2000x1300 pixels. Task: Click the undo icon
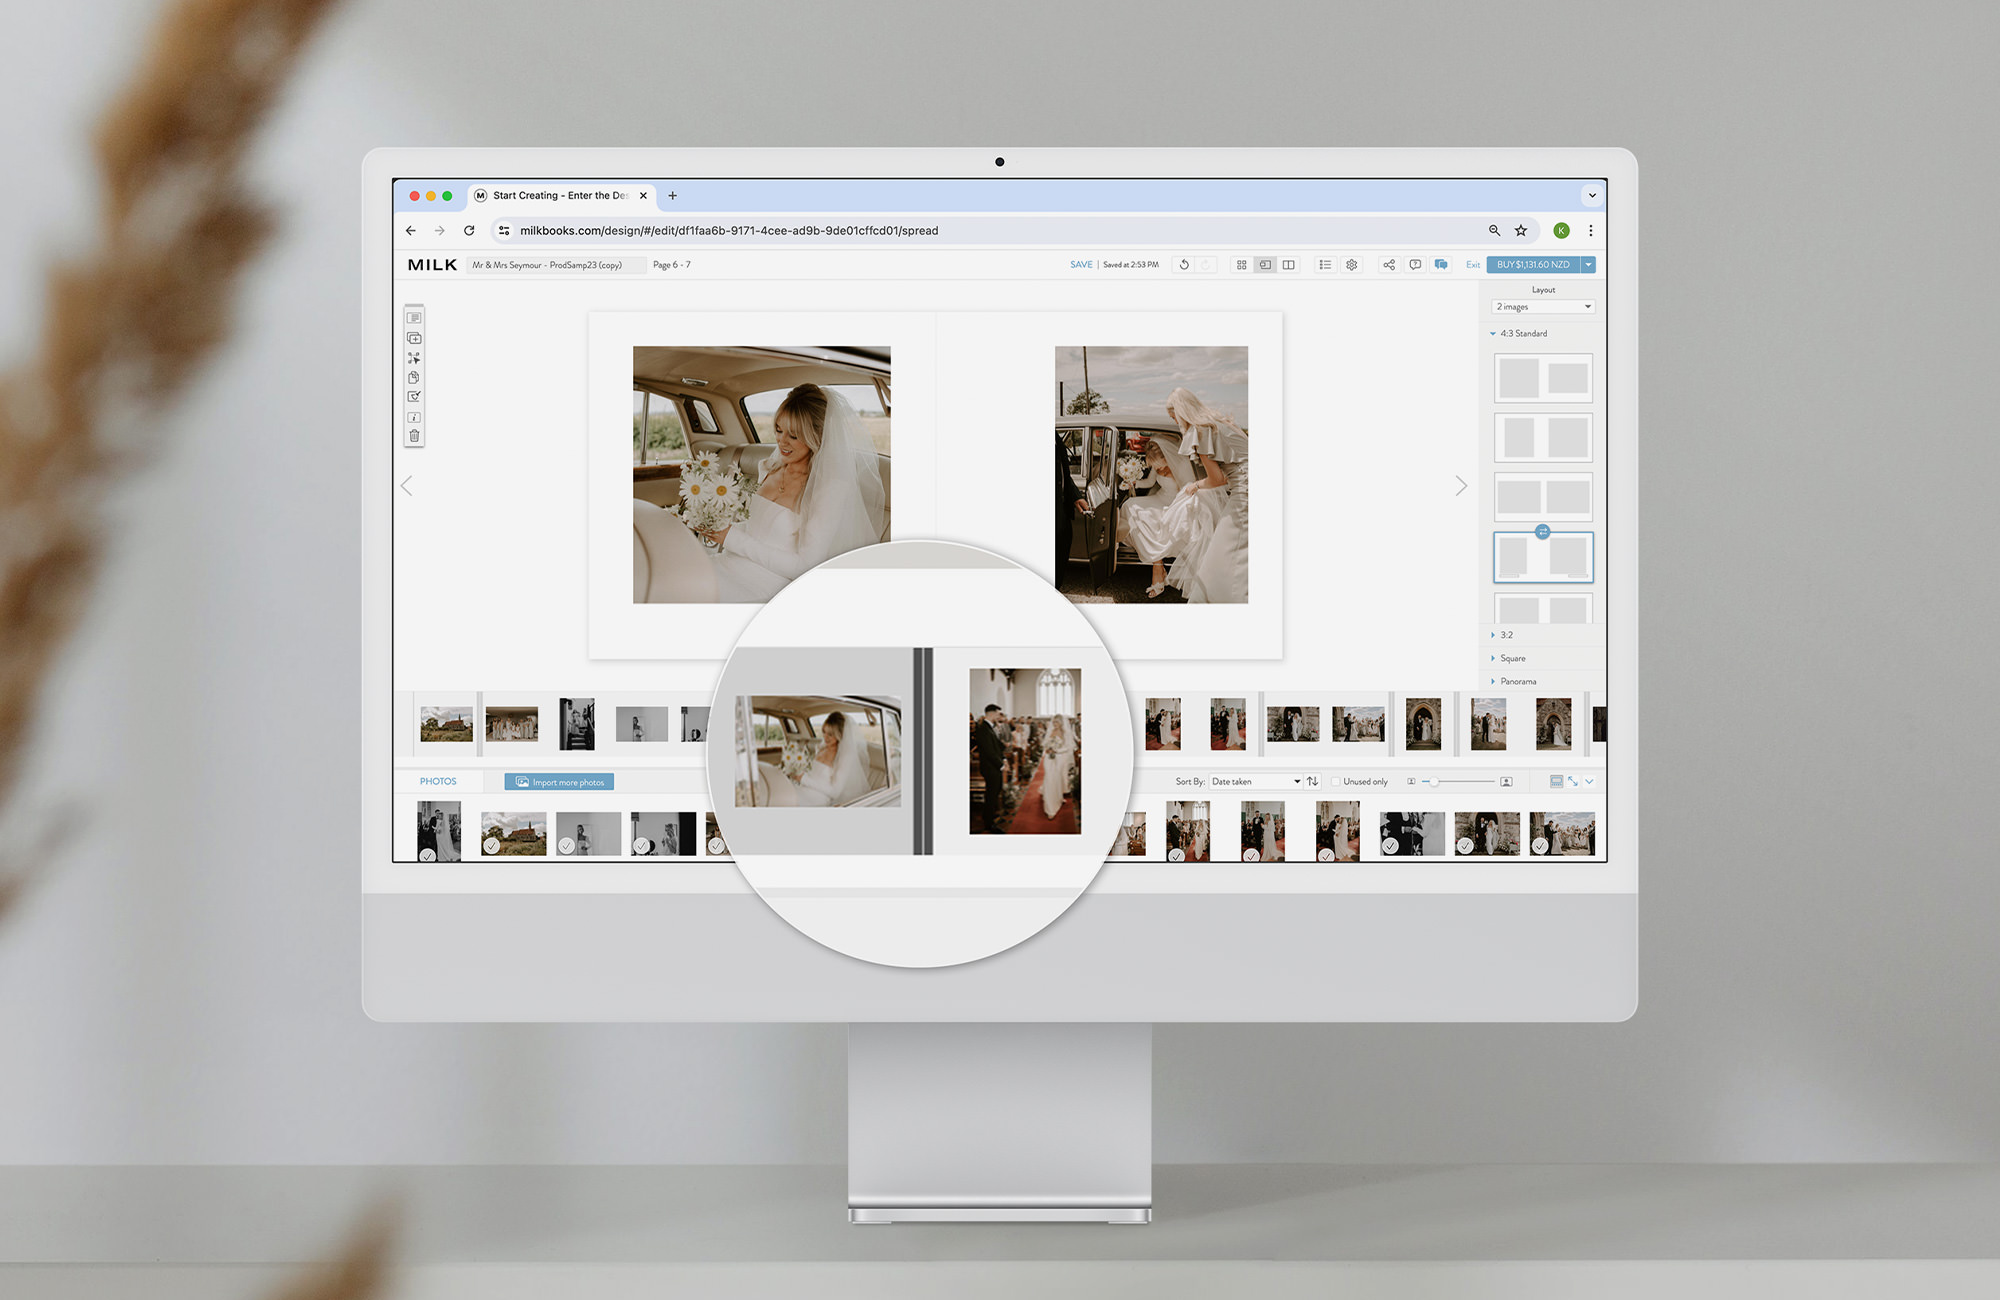coord(1184,264)
